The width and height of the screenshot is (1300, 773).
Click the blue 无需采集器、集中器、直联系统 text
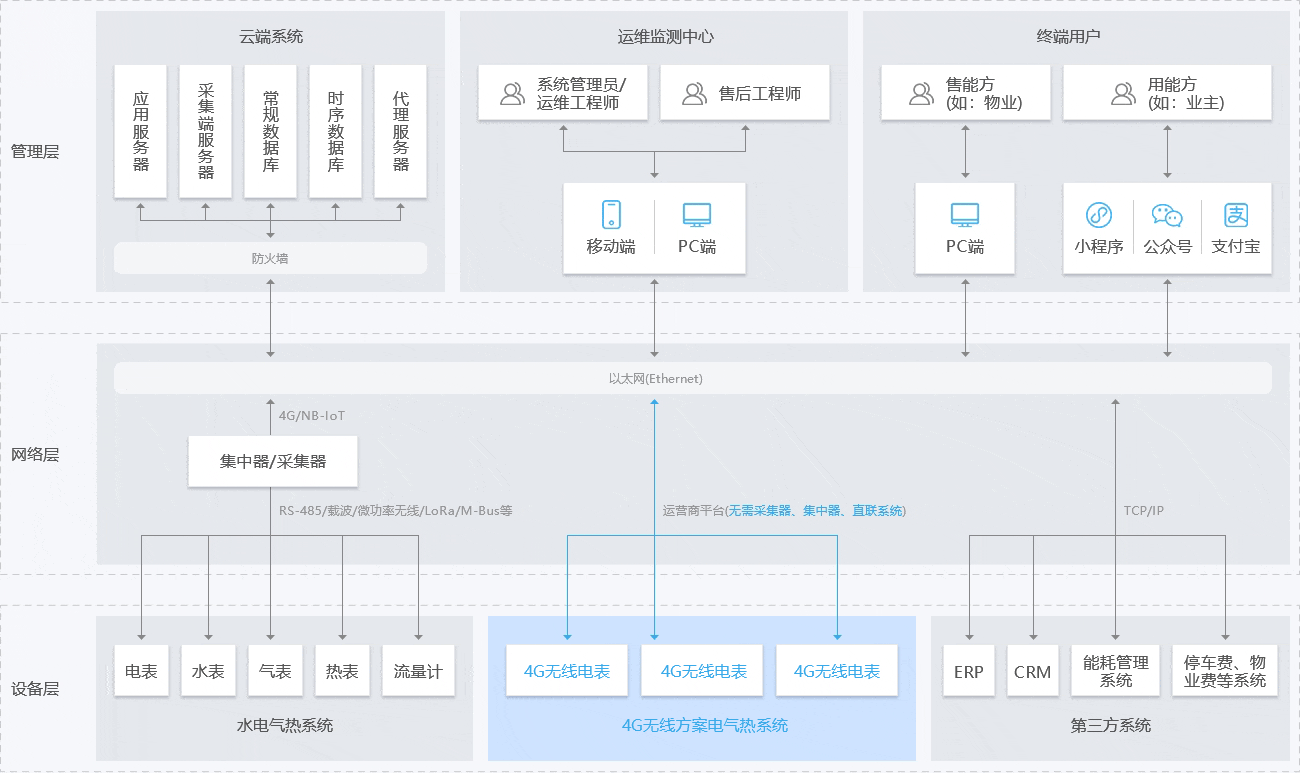coord(816,511)
